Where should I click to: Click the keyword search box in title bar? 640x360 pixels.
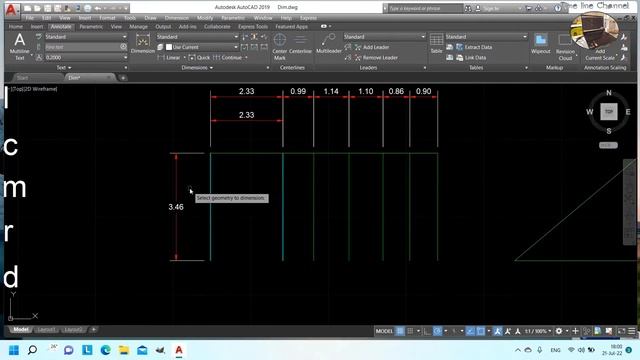(425, 8)
